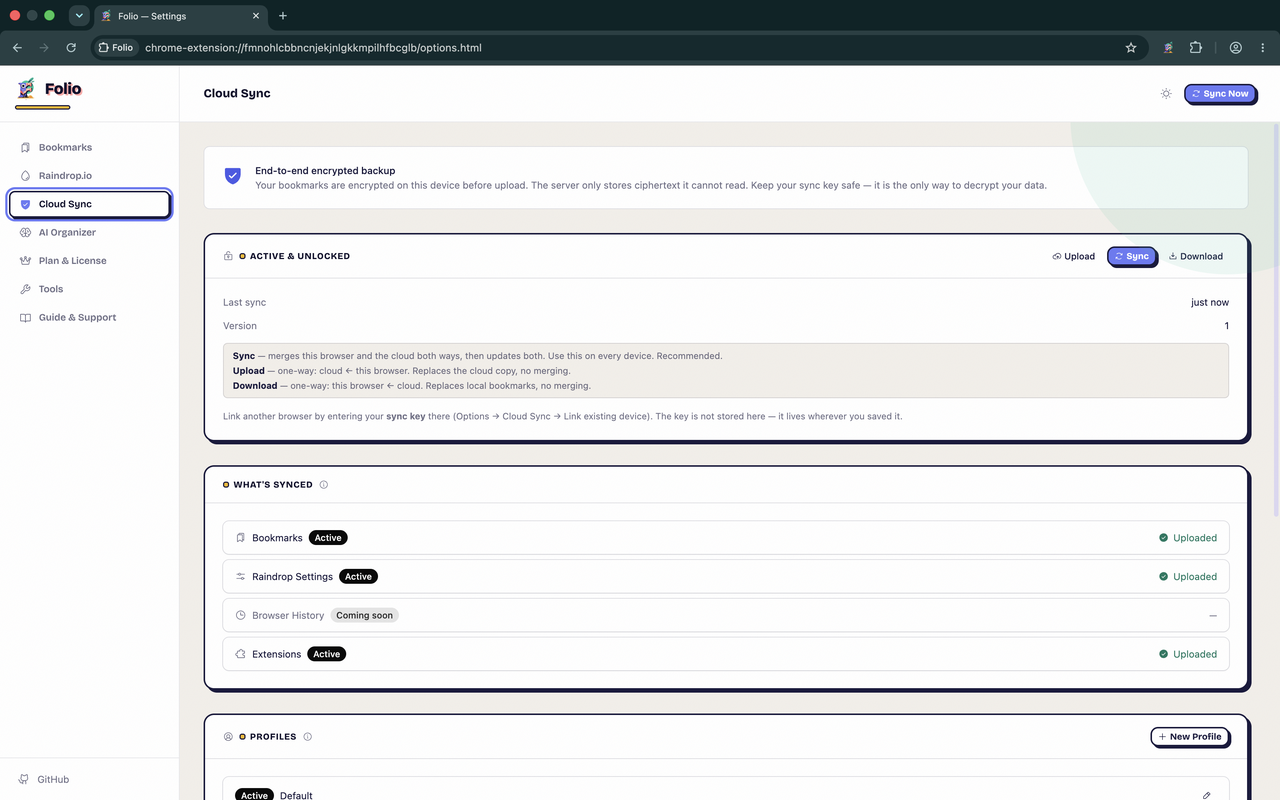Open the tab search dropdown arrow
Screen dimensions: 1280x800
click(79, 16)
